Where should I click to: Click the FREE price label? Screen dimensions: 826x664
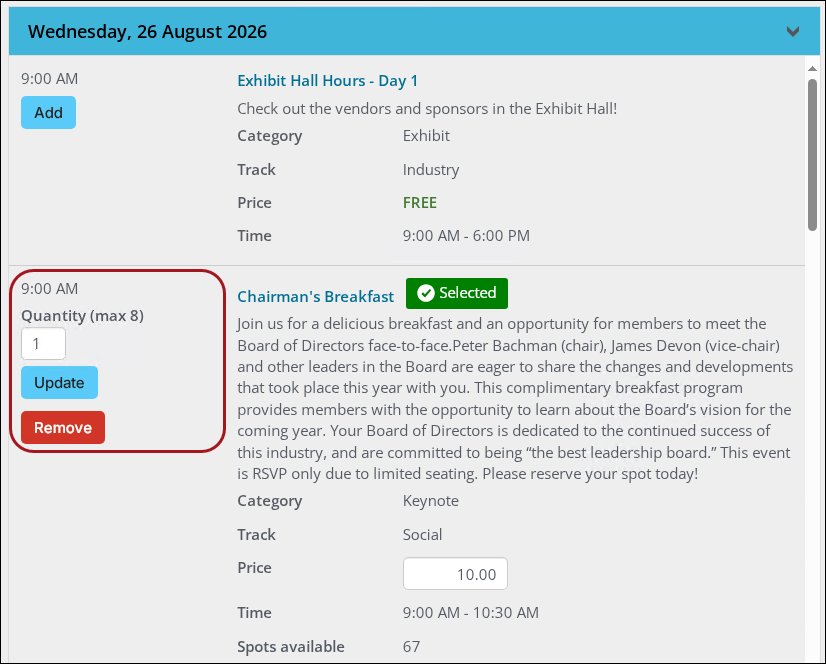[x=420, y=202]
